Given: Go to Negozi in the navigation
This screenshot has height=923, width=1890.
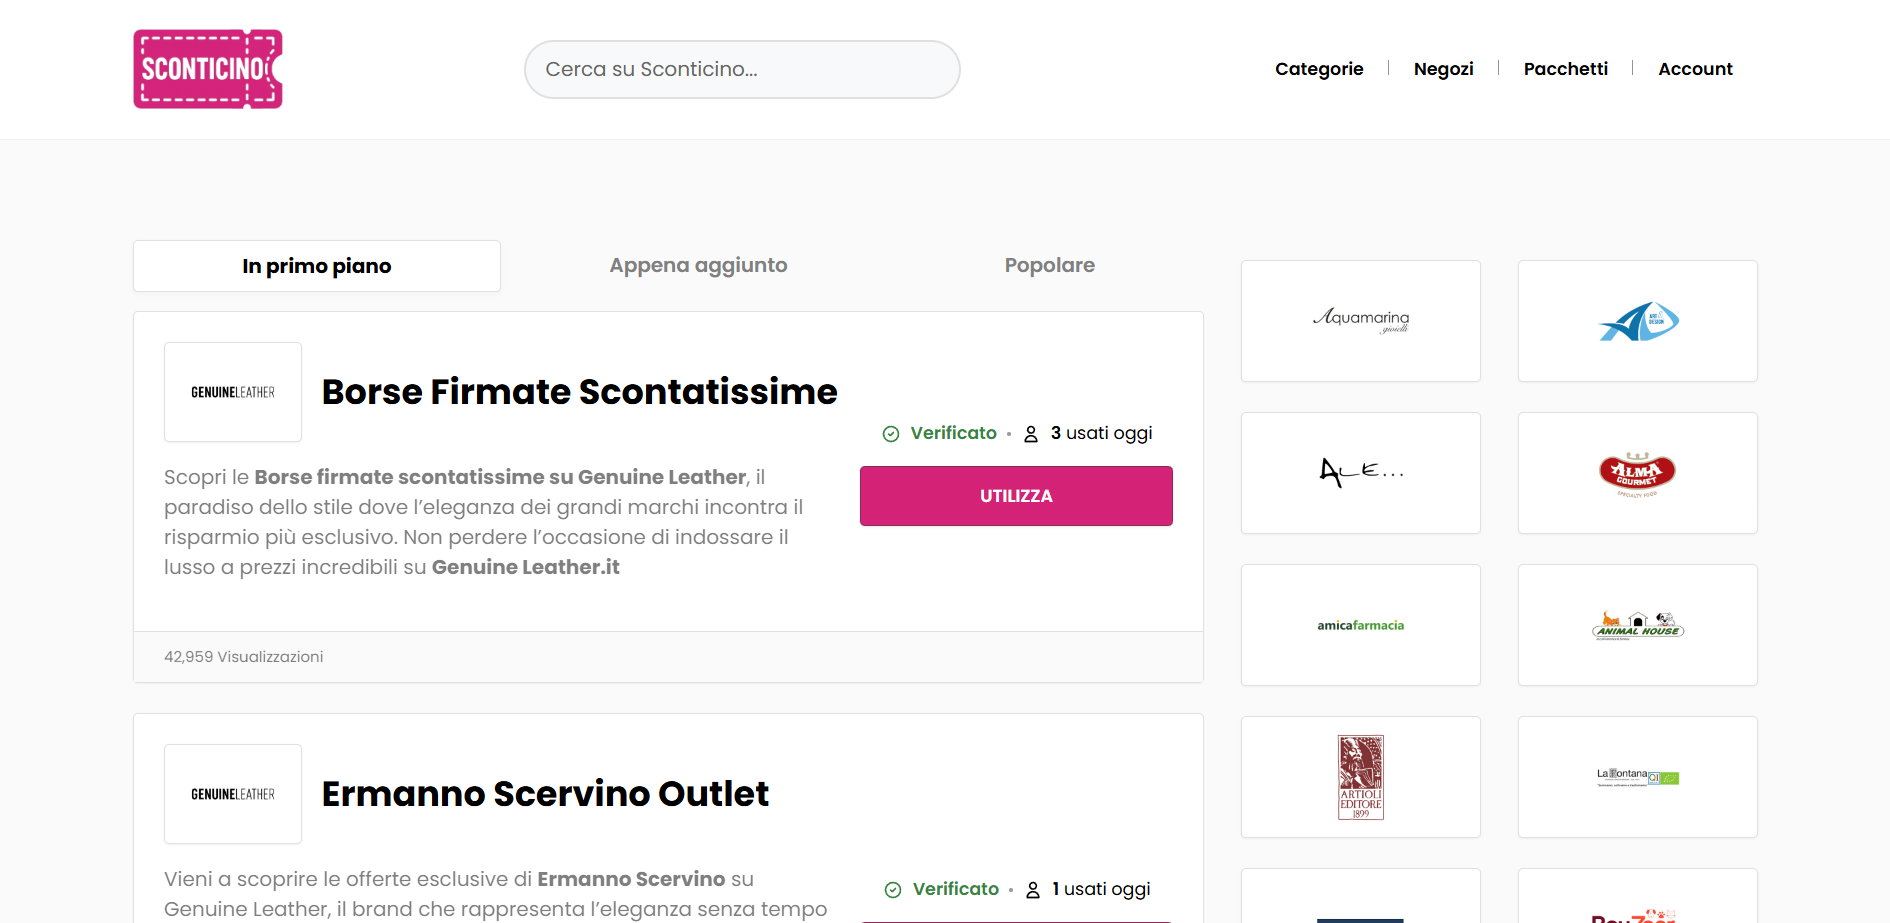Looking at the screenshot, I should (x=1443, y=69).
